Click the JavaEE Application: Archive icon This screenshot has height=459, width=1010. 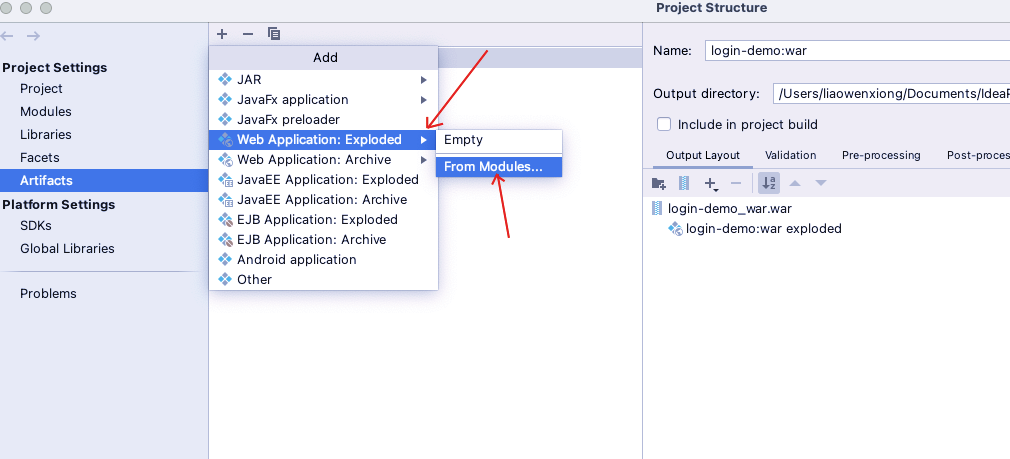click(225, 200)
